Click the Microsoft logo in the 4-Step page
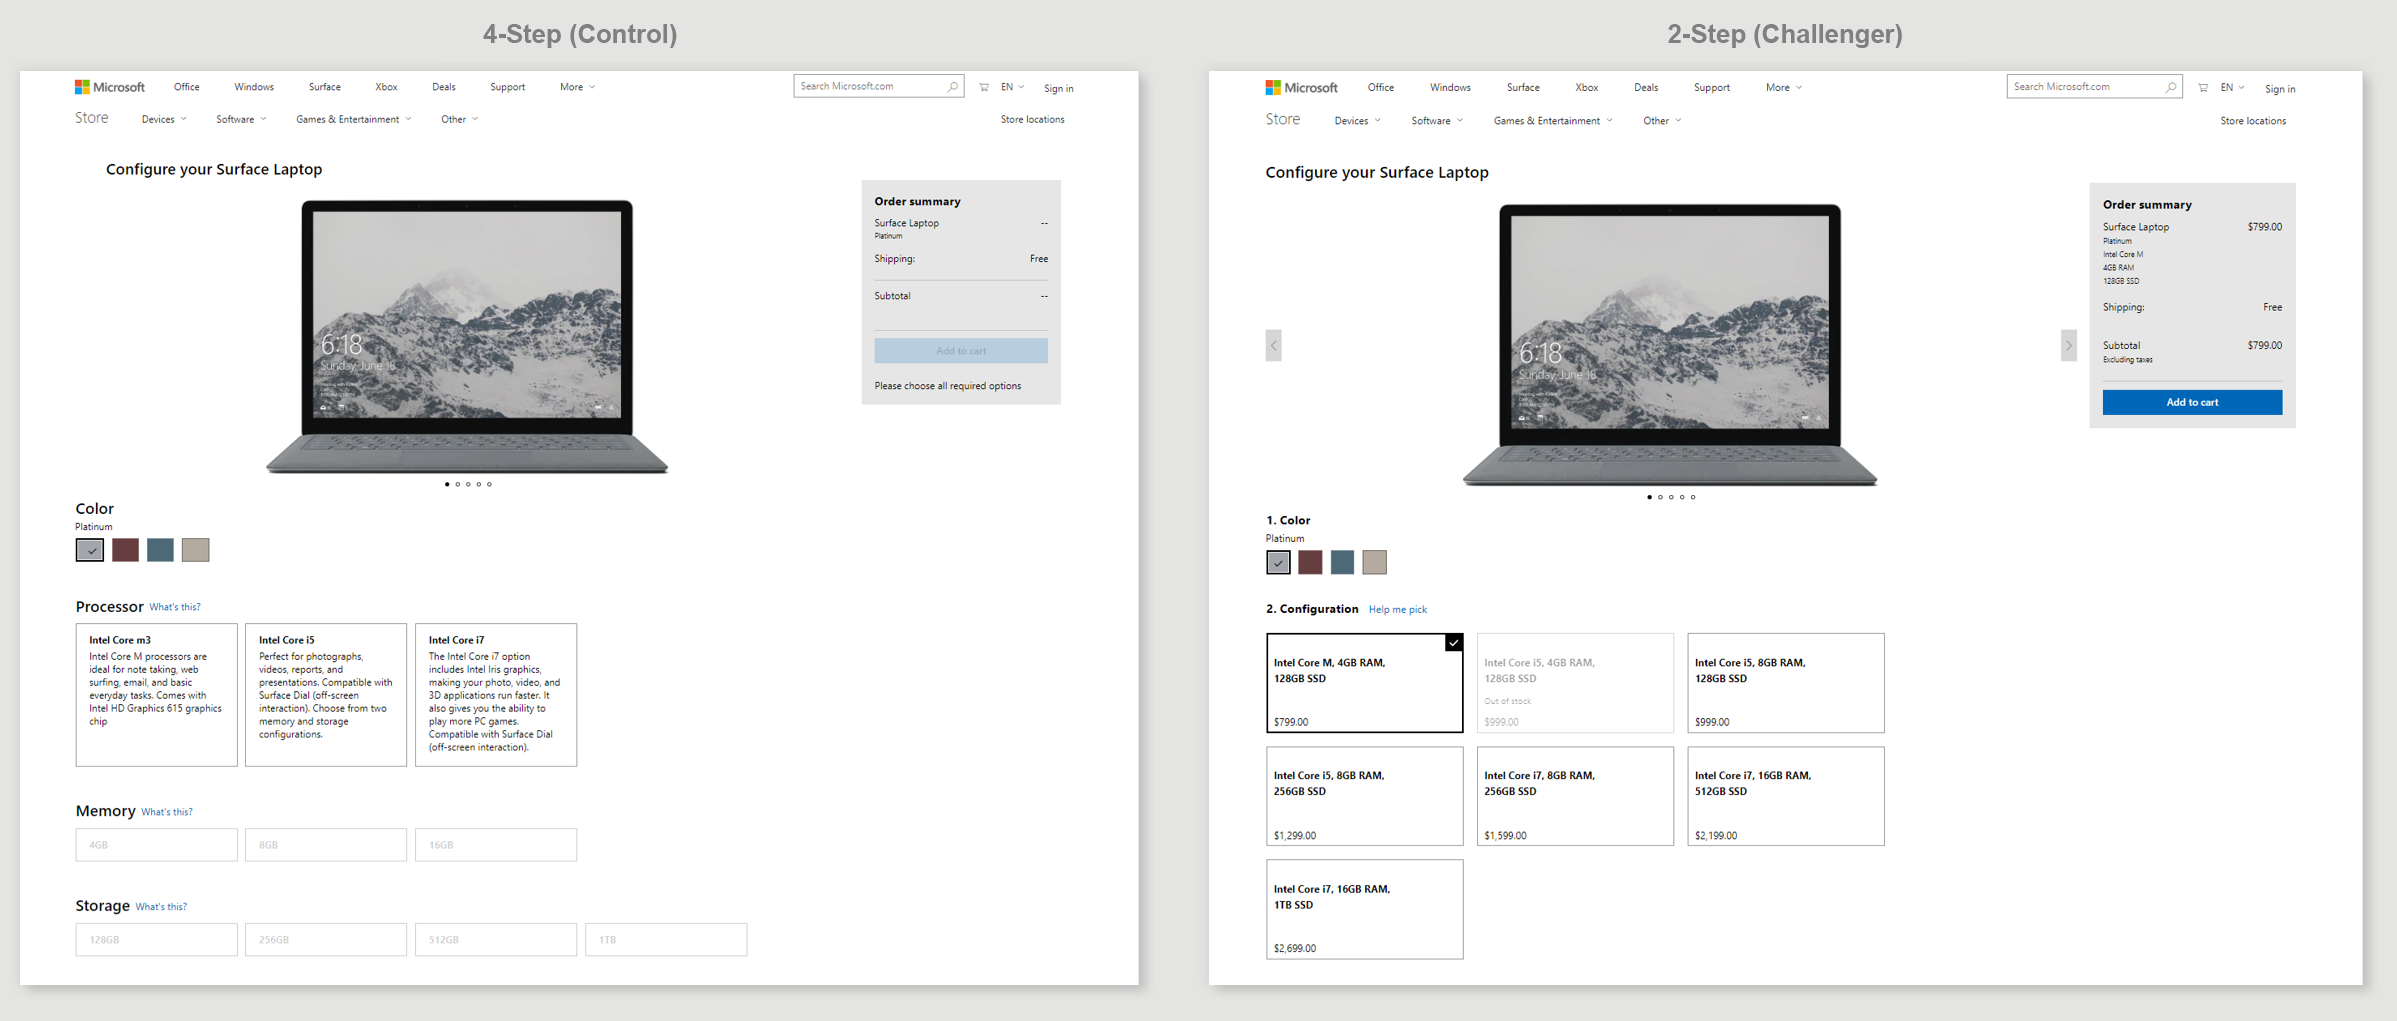Viewport: 2397px width, 1021px height. click(x=110, y=87)
